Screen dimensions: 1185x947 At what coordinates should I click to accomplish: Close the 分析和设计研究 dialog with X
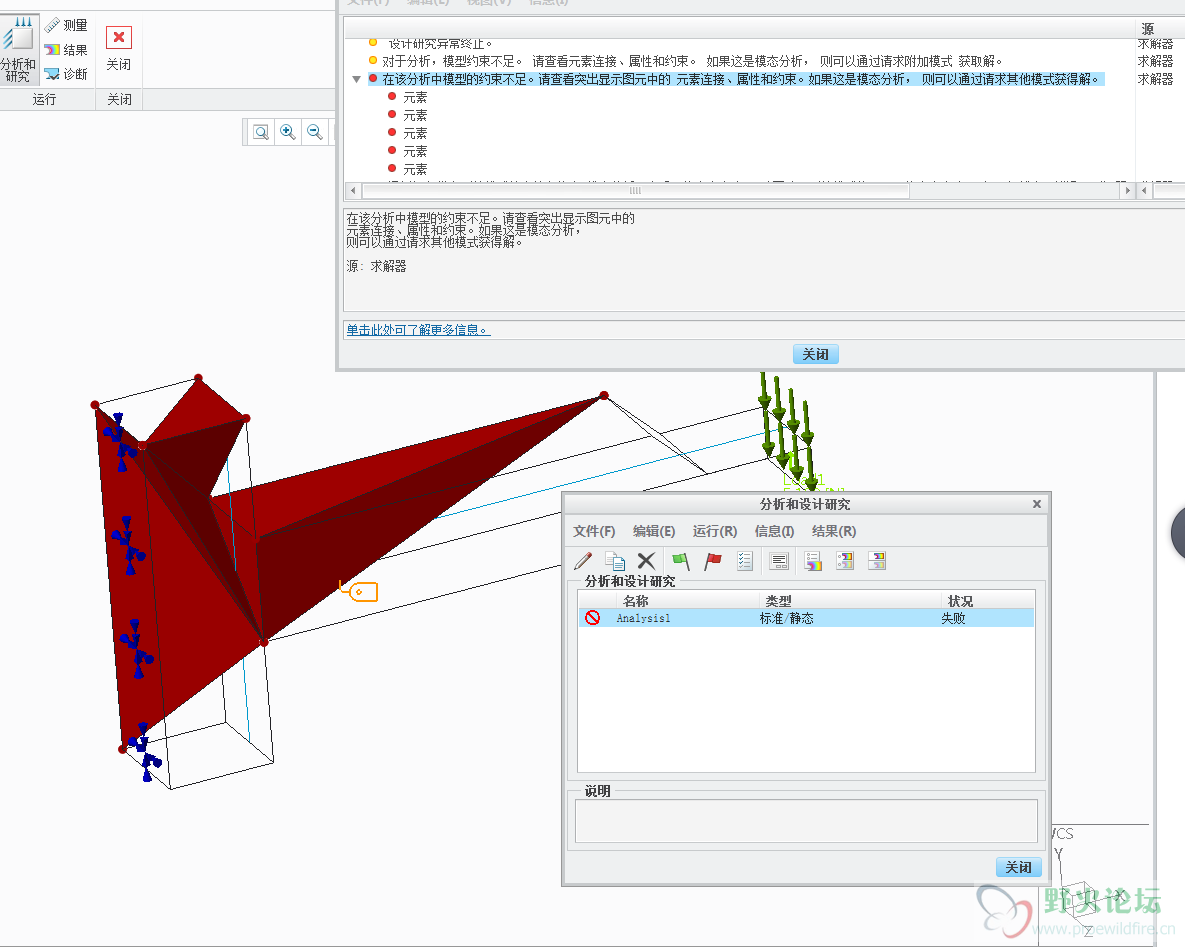(1037, 504)
